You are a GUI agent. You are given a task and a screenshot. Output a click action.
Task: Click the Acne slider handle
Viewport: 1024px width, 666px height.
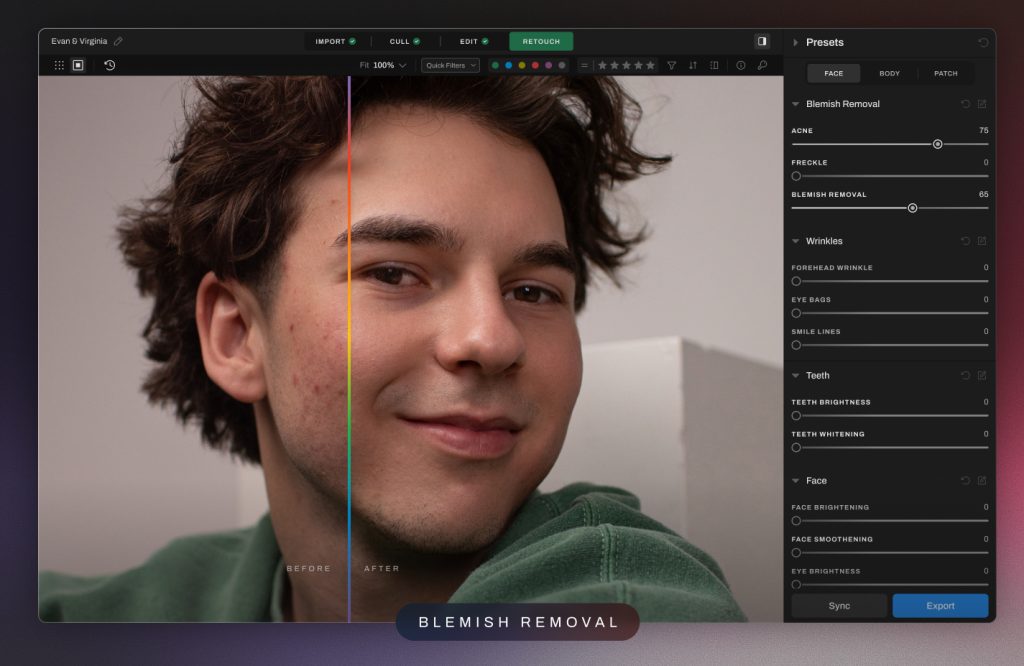point(938,144)
